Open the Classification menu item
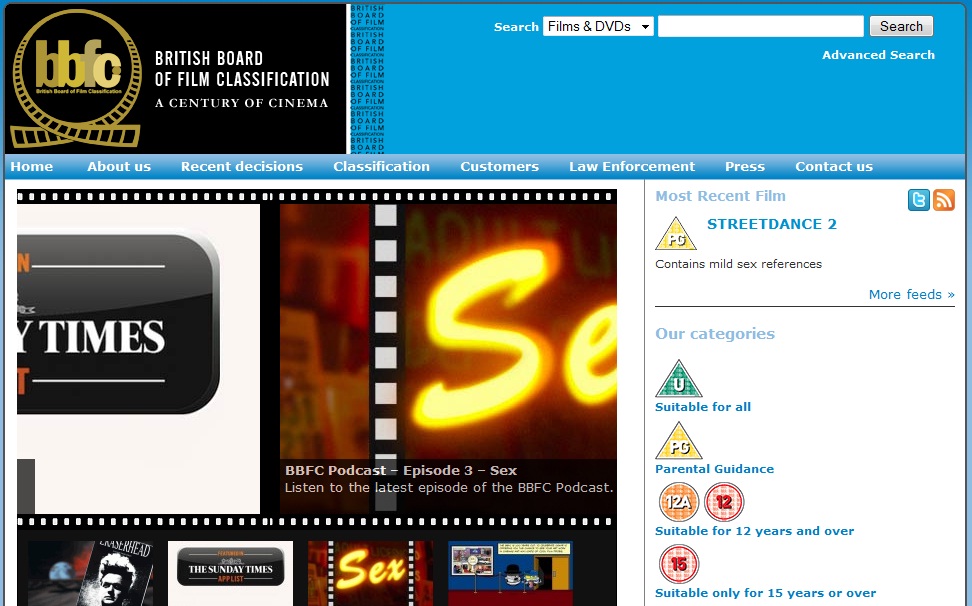The width and height of the screenshot is (972, 606). (x=381, y=167)
